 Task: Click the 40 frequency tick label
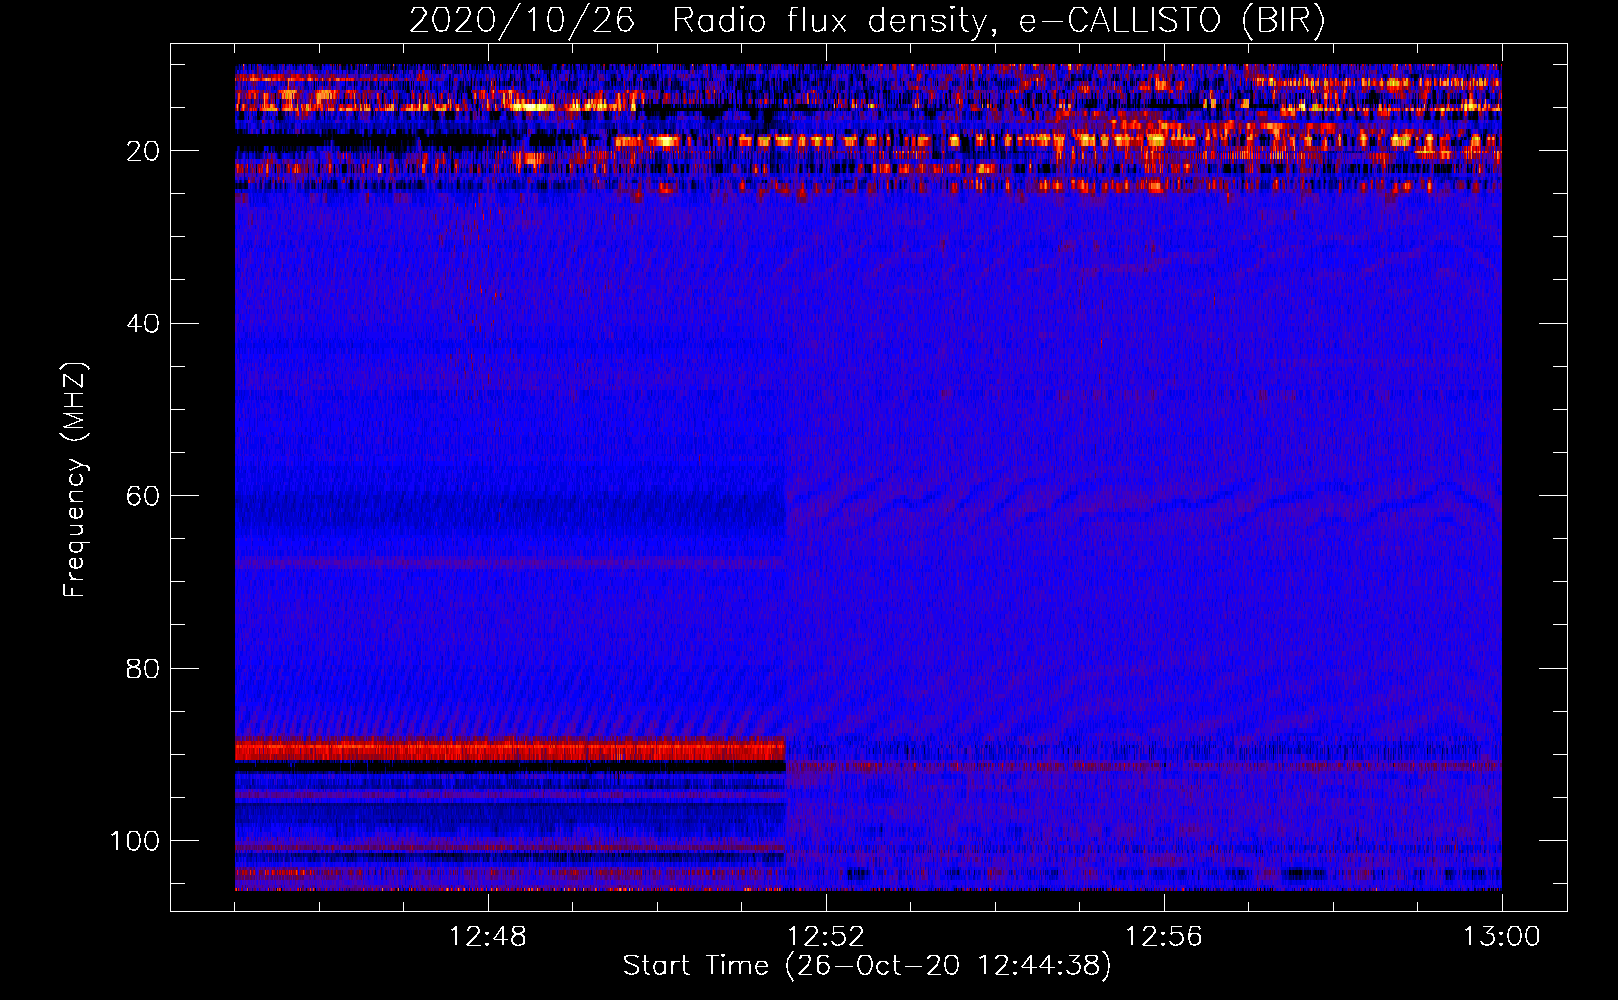pos(143,324)
